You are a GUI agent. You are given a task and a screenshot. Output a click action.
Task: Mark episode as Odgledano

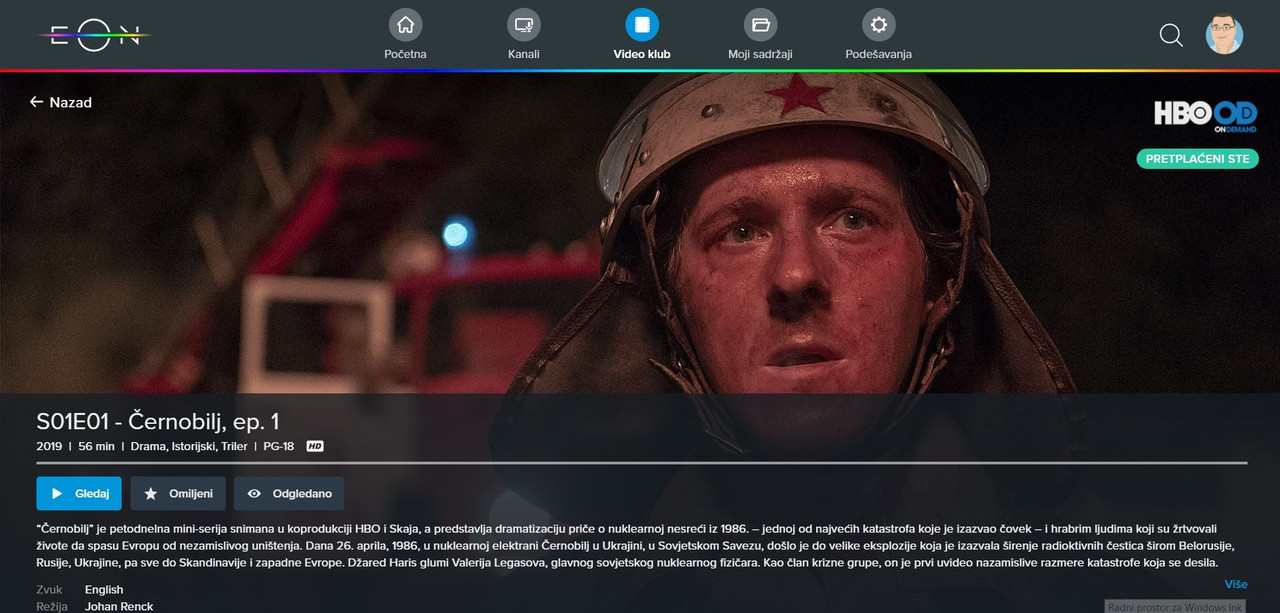click(289, 493)
